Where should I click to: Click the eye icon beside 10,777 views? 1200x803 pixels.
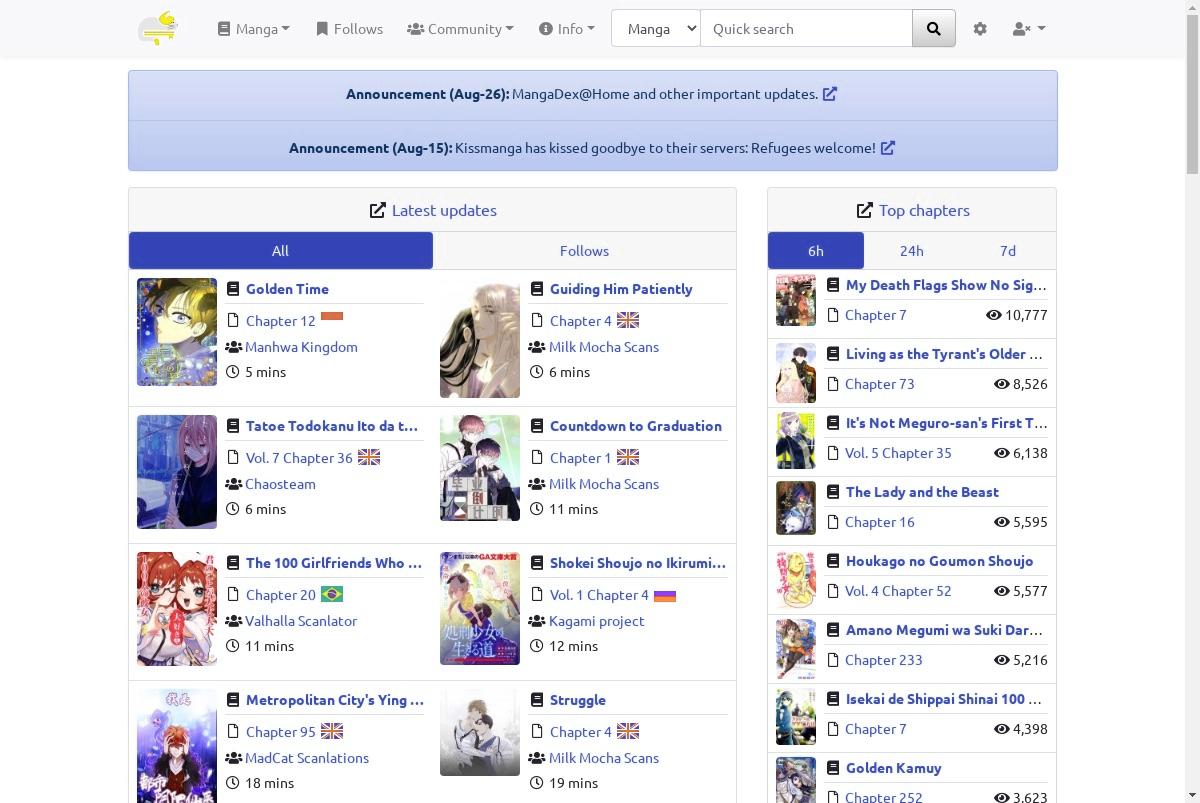tap(993, 315)
